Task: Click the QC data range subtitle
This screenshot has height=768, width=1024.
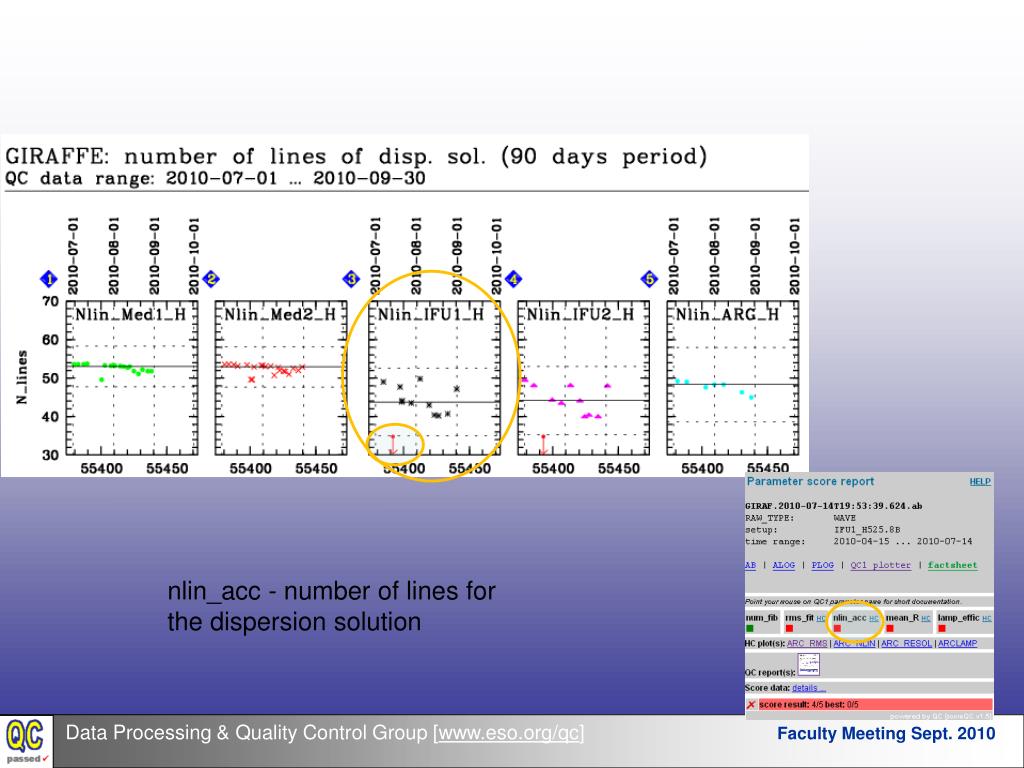Action: tap(216, 178)
